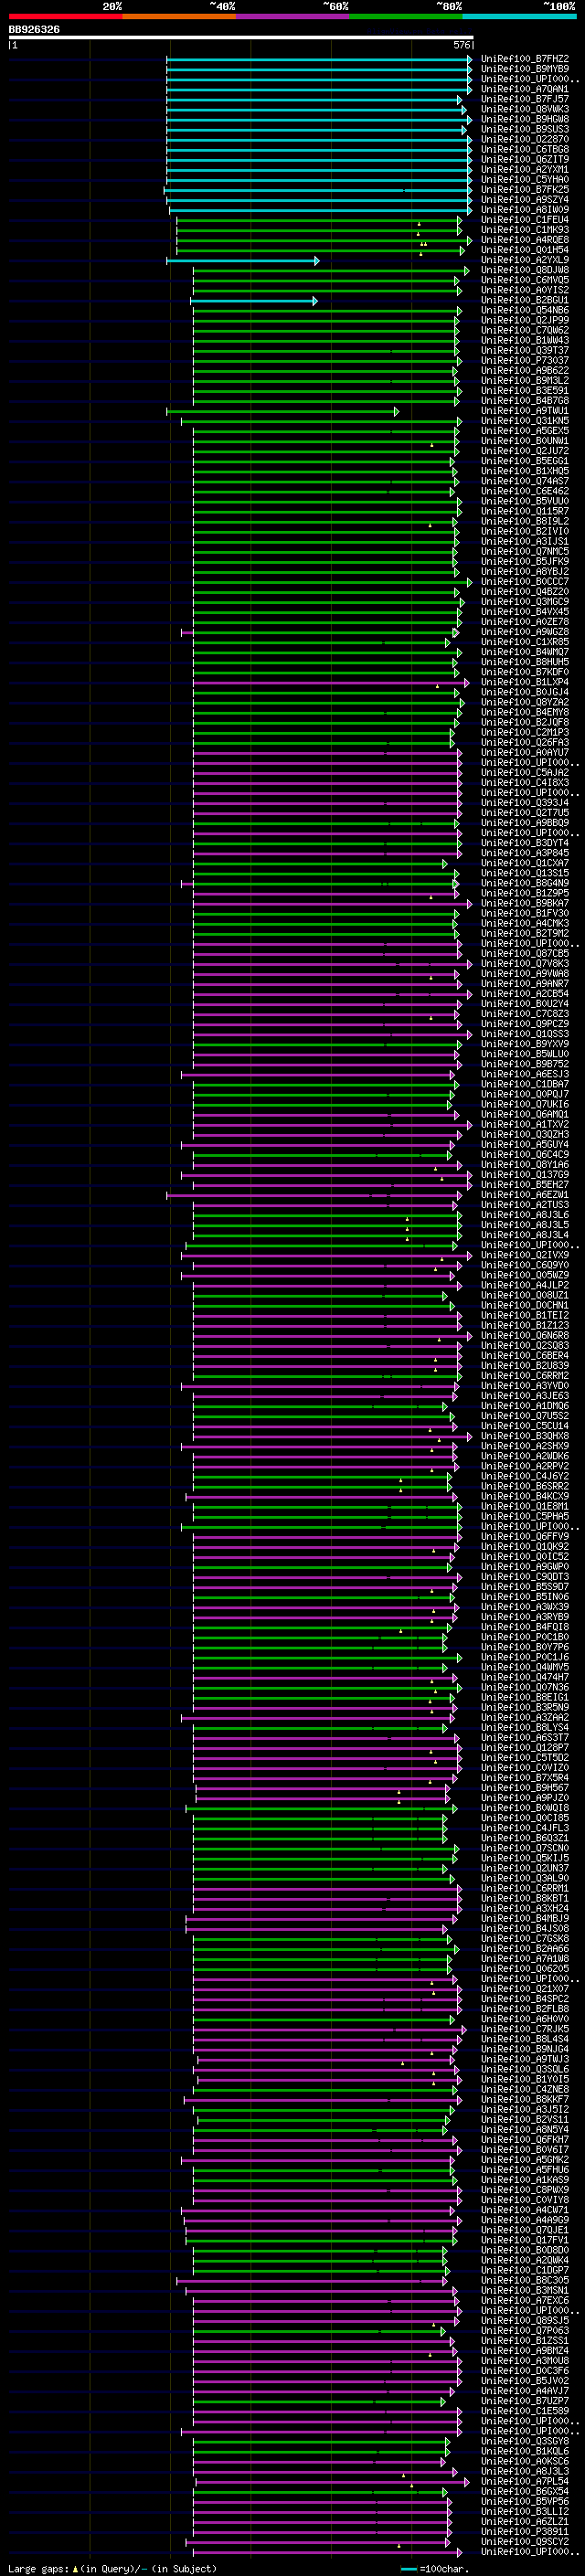
Task: Select hit UniRef100_D0CHN1
Action: pyautogui.click(x=525, y=1305)
